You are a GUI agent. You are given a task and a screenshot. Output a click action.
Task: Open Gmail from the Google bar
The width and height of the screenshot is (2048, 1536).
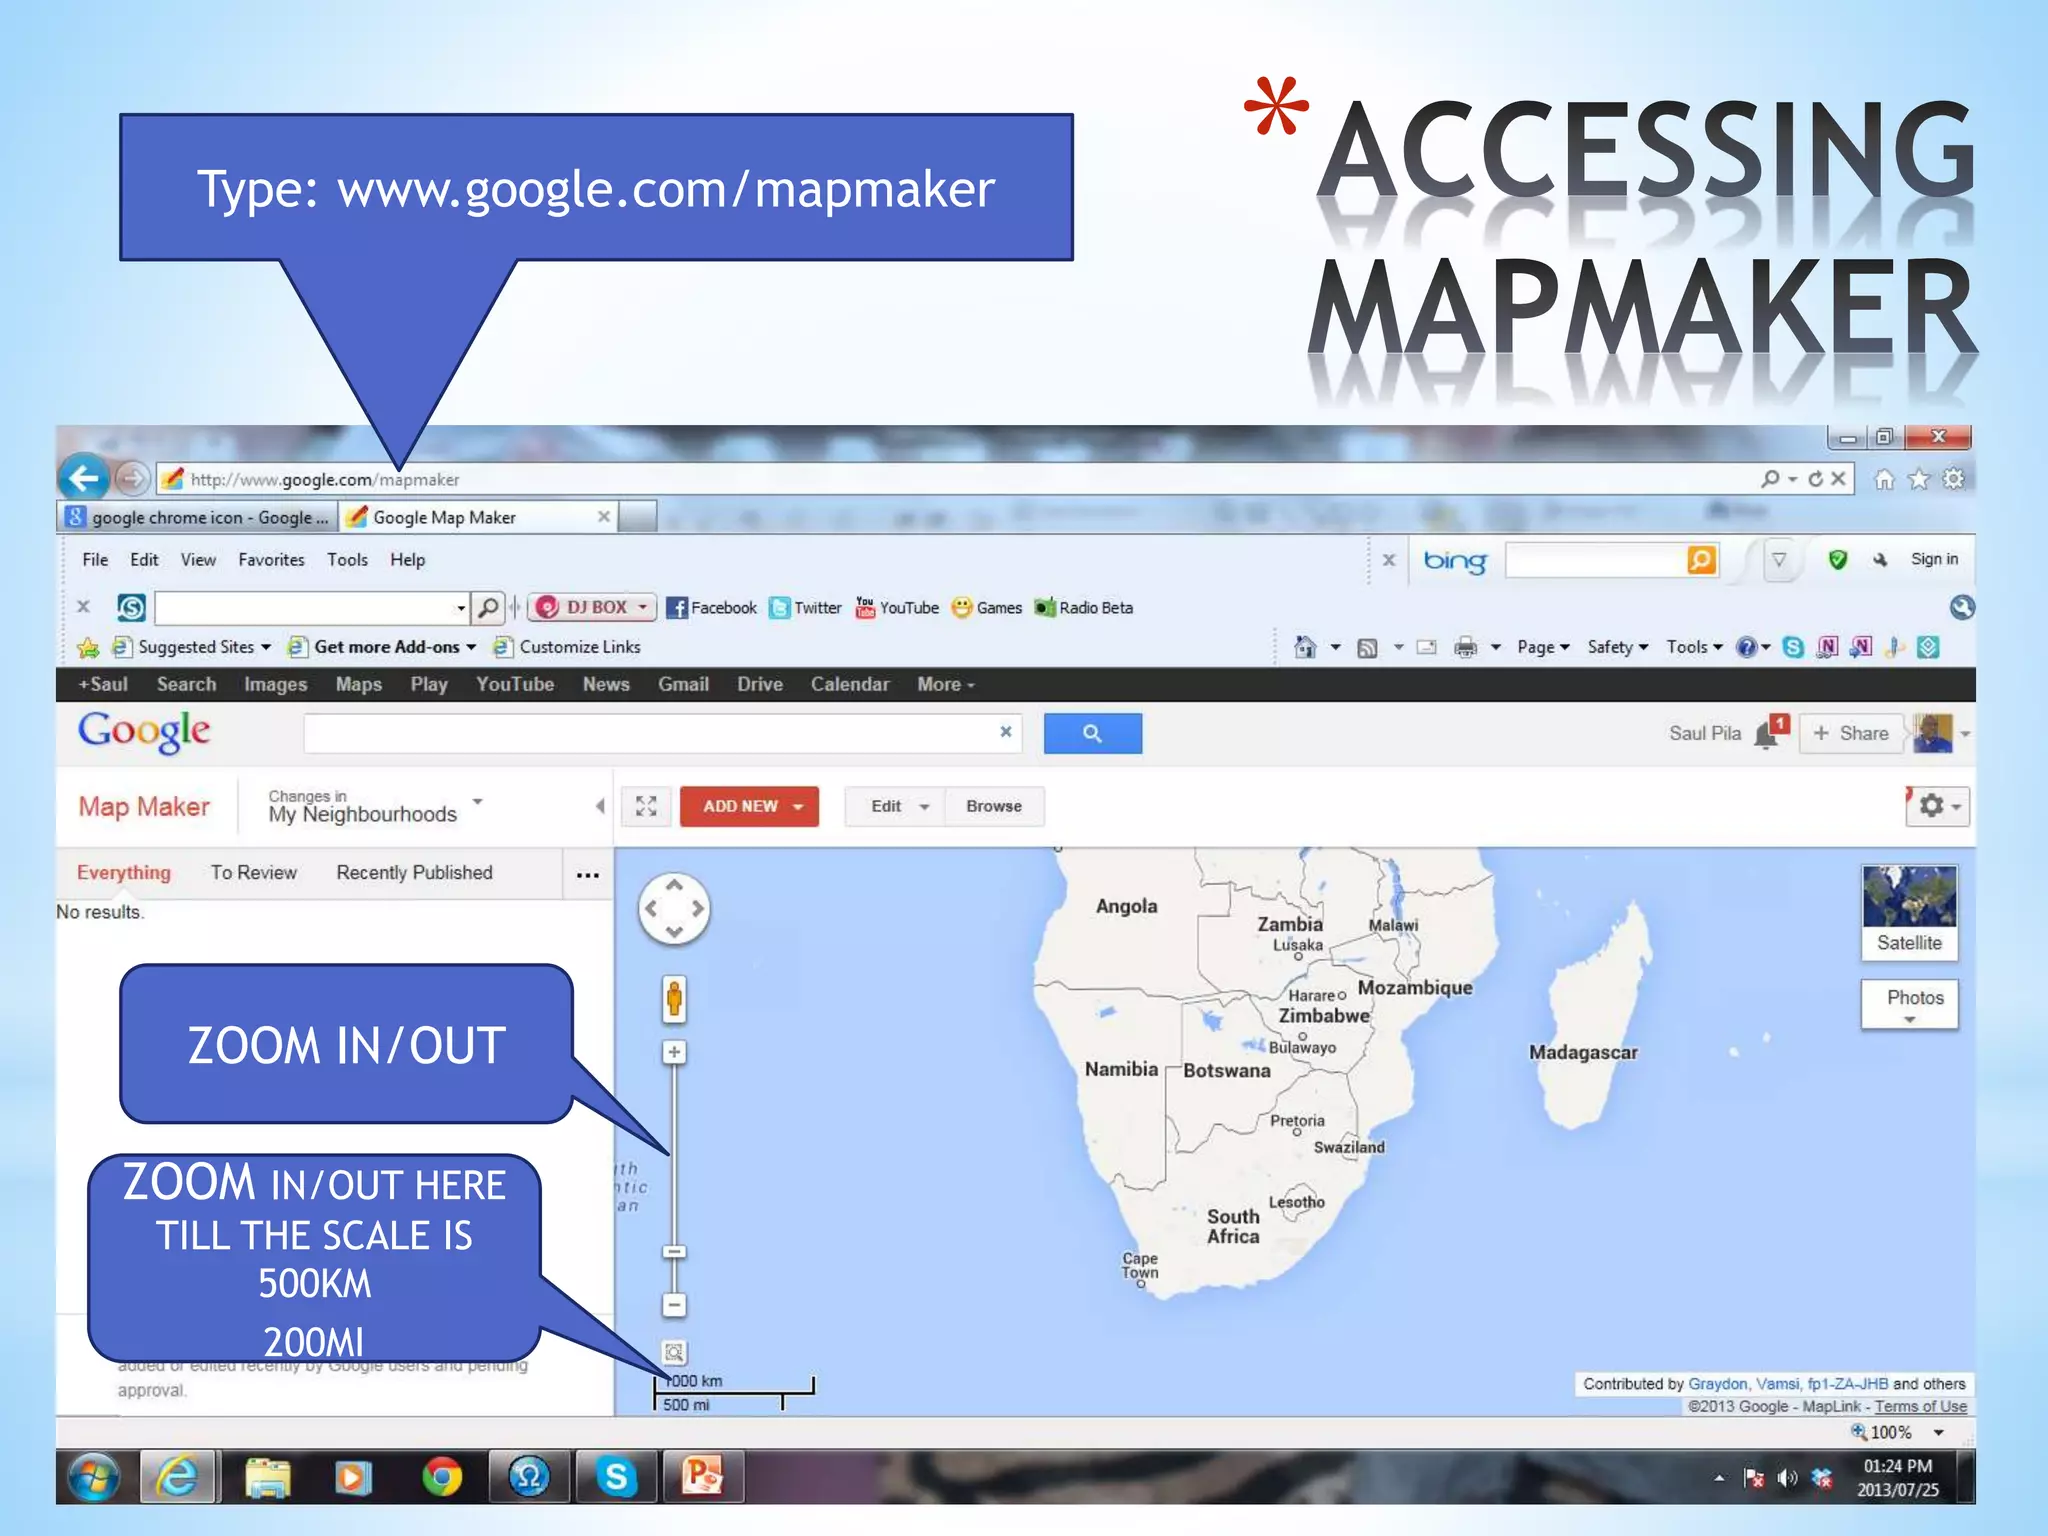tap(683, 685)
